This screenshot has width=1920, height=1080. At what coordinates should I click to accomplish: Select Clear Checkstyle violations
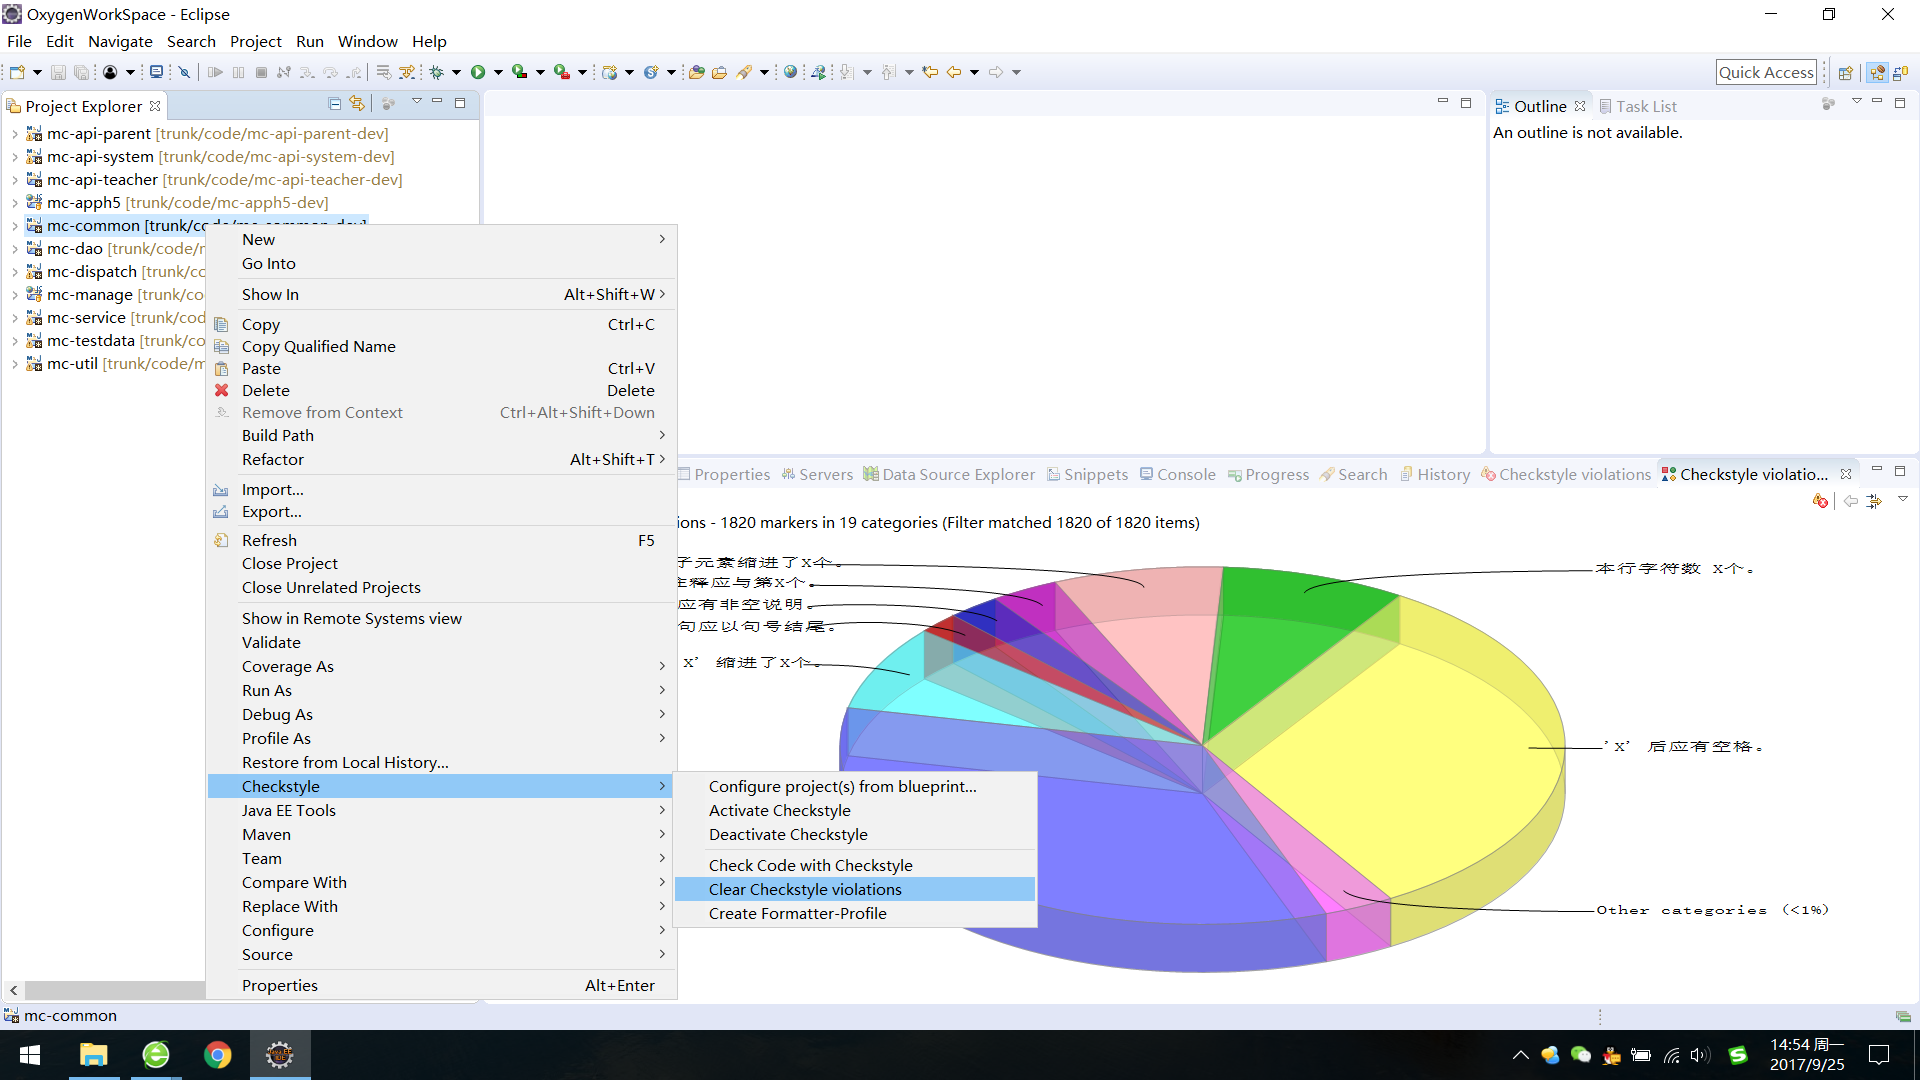click(855, 889)
